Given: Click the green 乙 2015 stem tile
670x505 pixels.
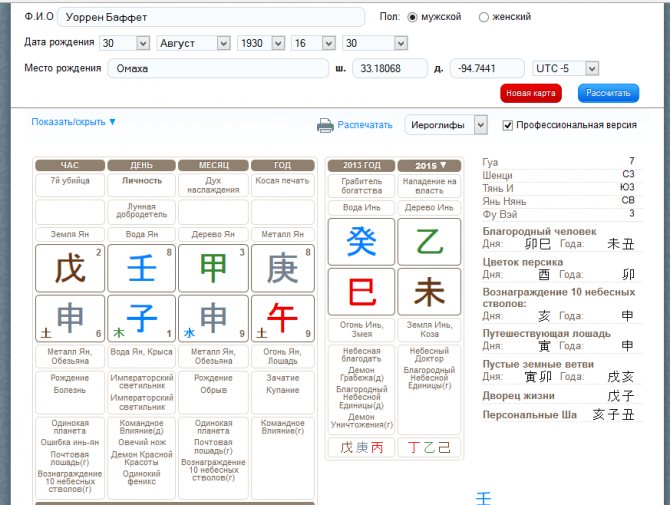Looking at the screenshot, I should pyautogui.click(x=429, y=242).
